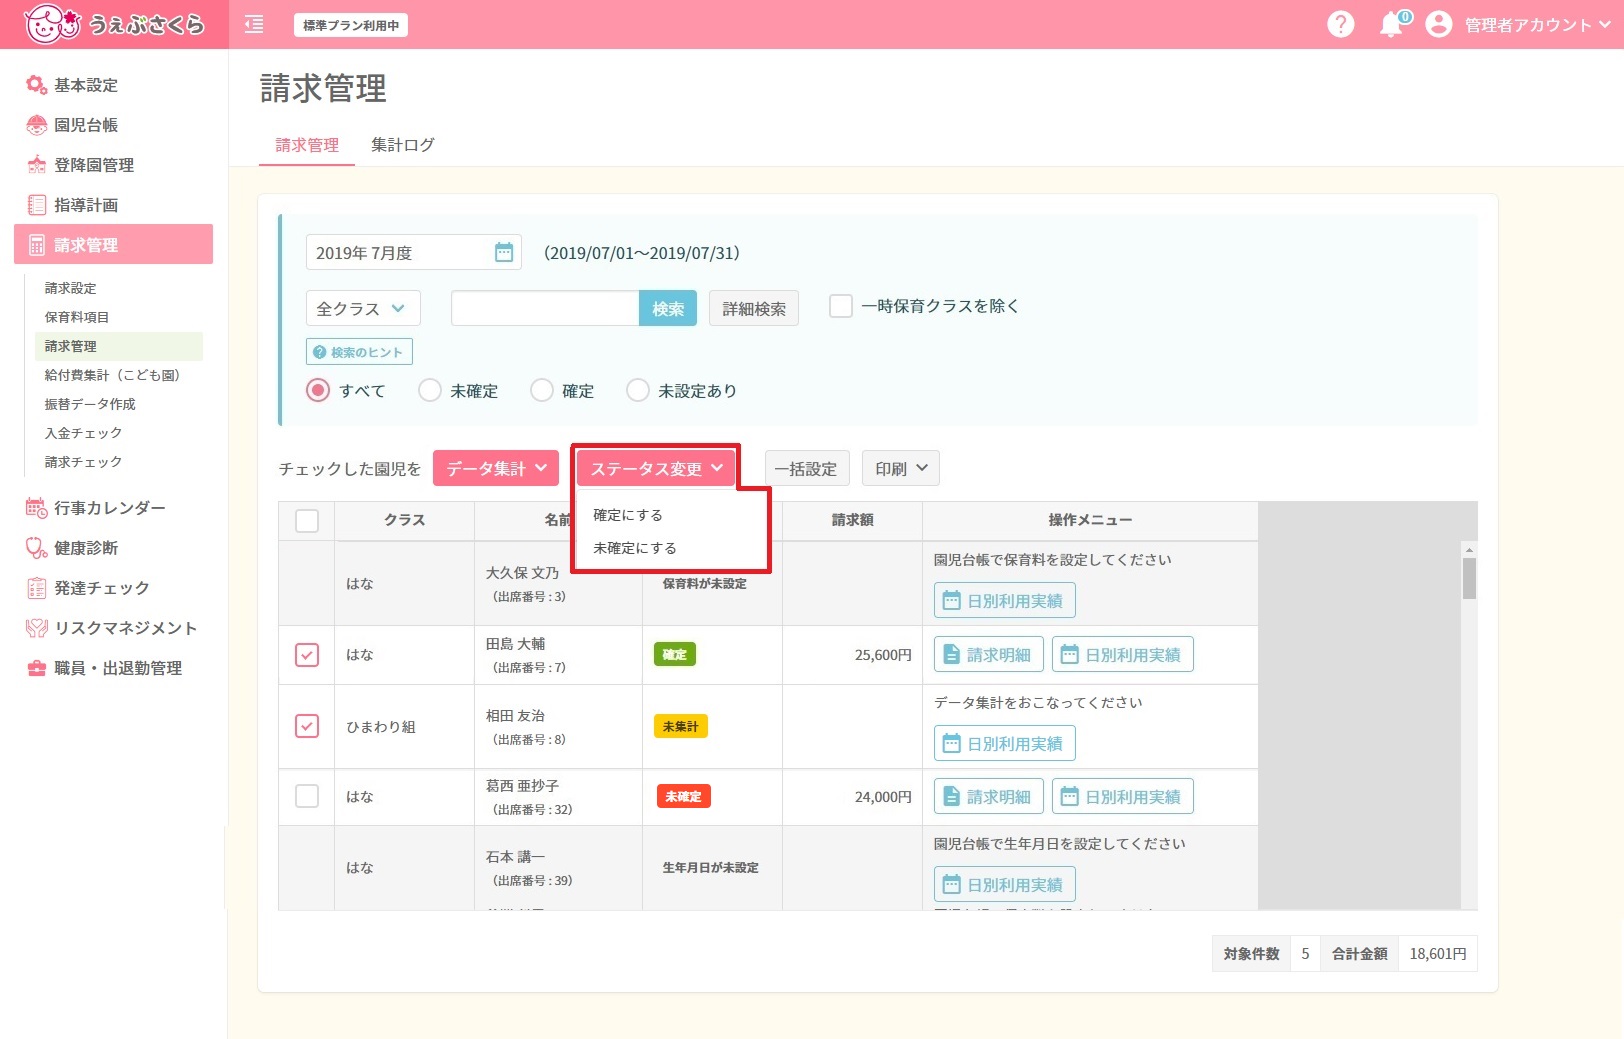Image resolution: width=1624 pixels, height=1039 pixels.
Task: Select 請求管理 main sidebar item
Action: 113,245
